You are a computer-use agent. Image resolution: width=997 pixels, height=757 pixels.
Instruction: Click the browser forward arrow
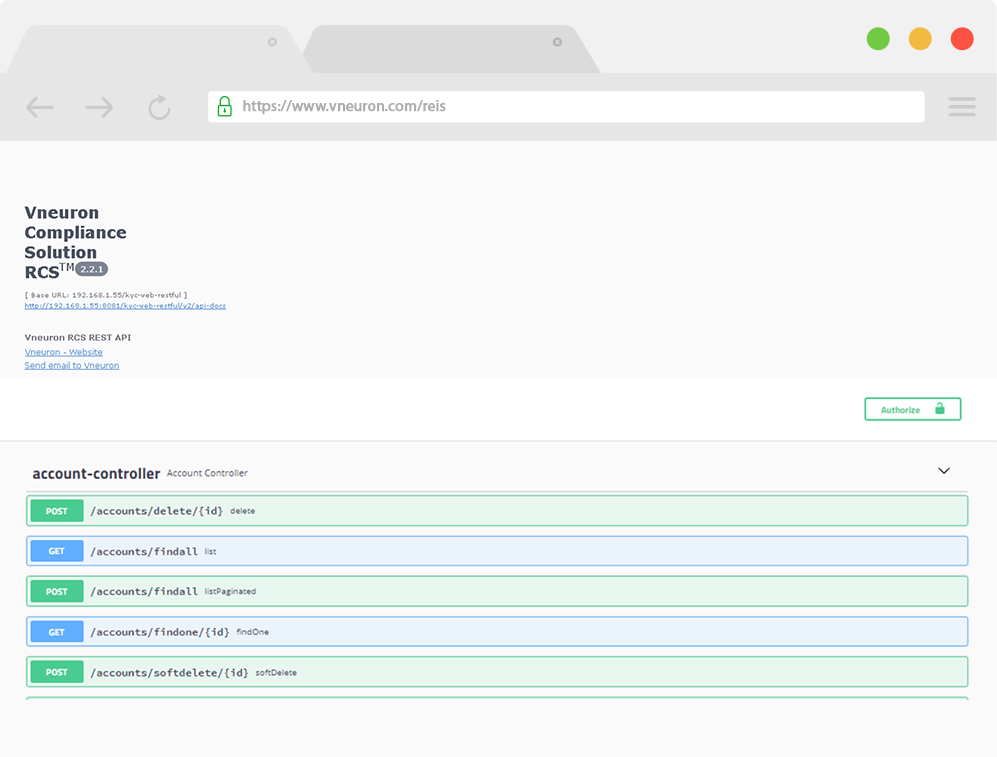tap(99, 107)
